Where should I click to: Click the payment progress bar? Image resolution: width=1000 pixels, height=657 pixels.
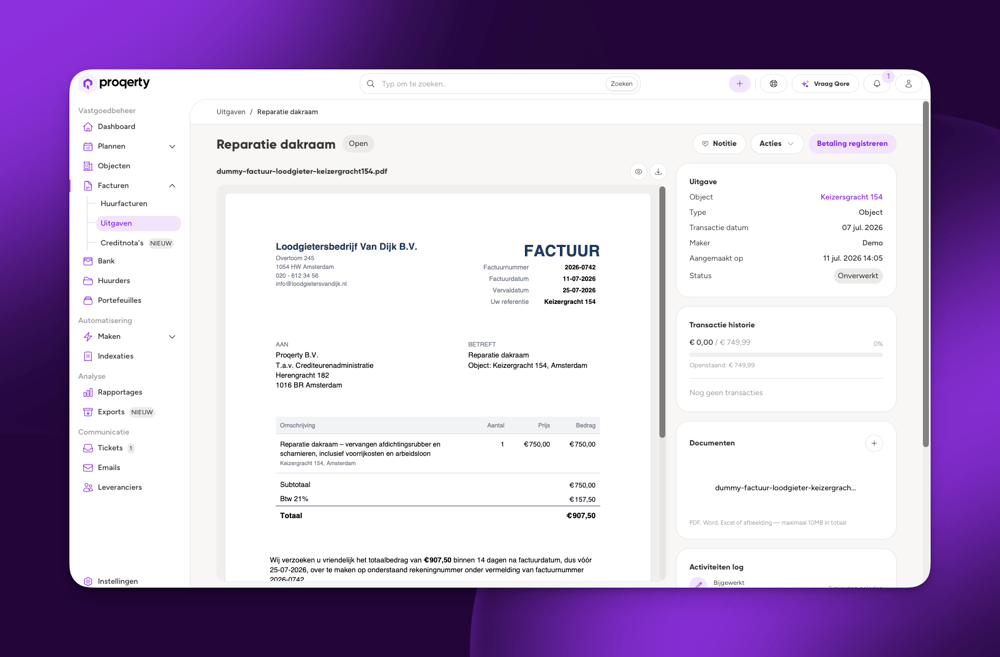[x=786, y=355]
